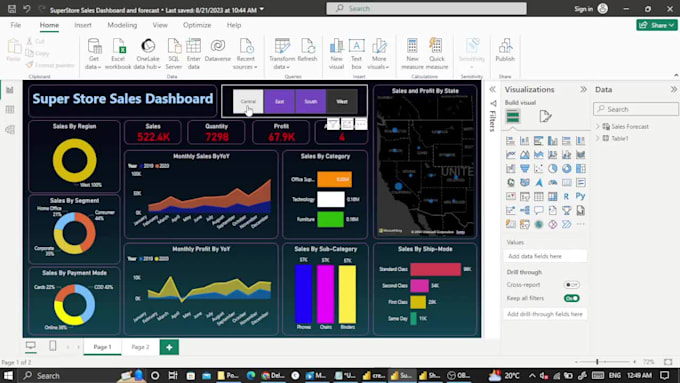The image size is (680, 383).
Task: Switch to the View ribbon tab
Action: (x=160, y=25)
